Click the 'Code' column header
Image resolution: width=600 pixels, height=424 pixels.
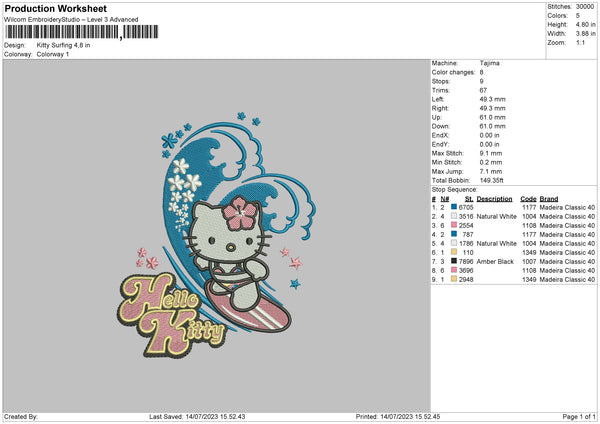pos(528,199)
